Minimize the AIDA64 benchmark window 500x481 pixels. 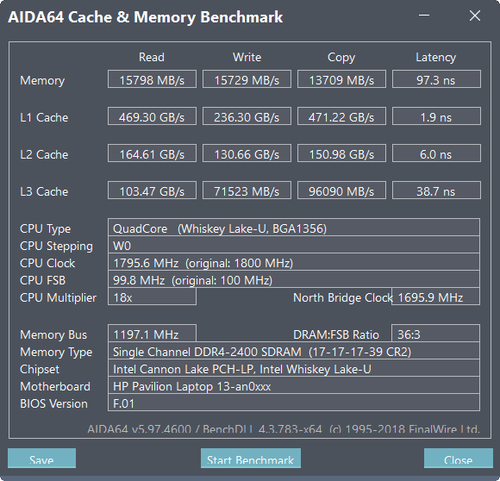424,15
